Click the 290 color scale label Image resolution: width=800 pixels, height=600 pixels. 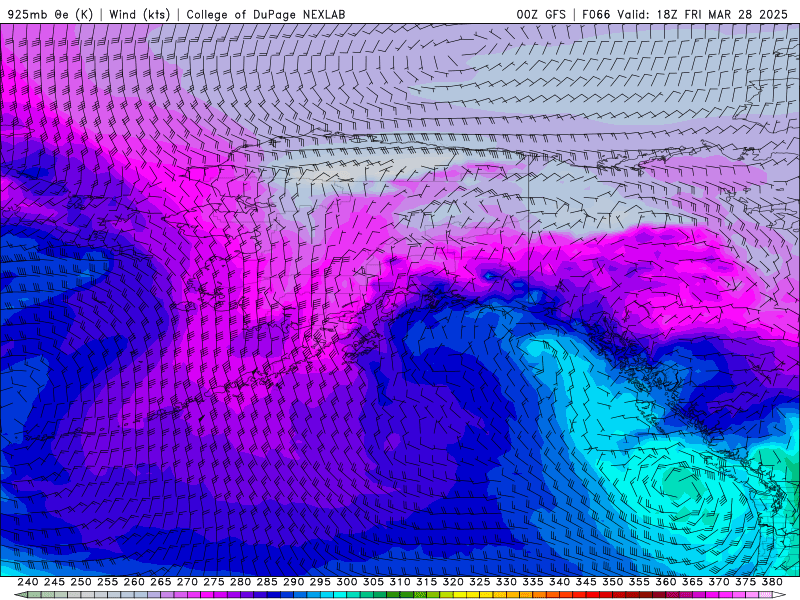[293, 582]
